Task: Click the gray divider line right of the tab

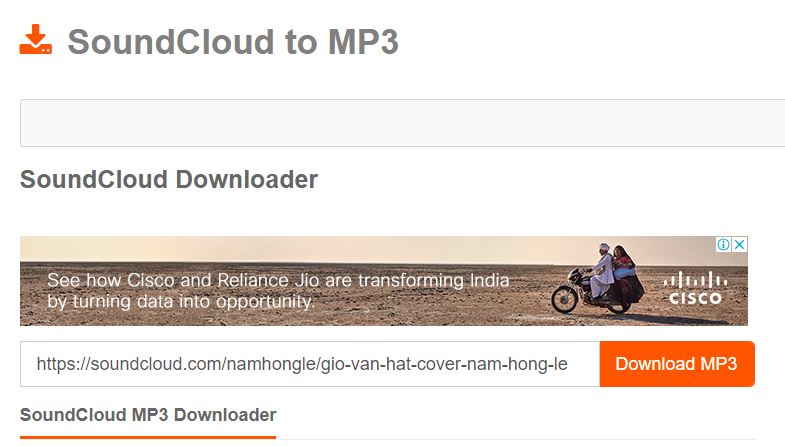Action: click(516, 440)
